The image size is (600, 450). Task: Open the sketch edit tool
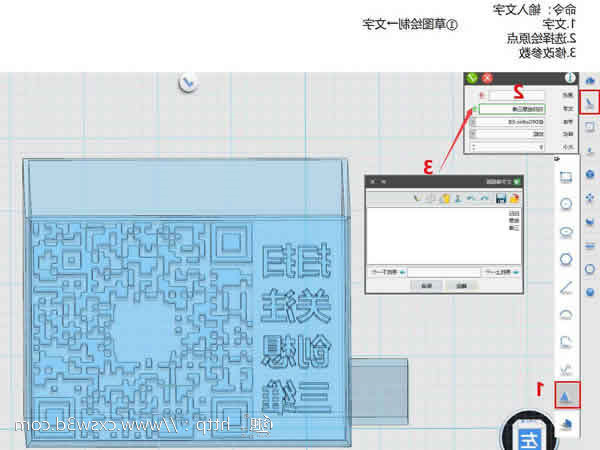pos(590,126)
